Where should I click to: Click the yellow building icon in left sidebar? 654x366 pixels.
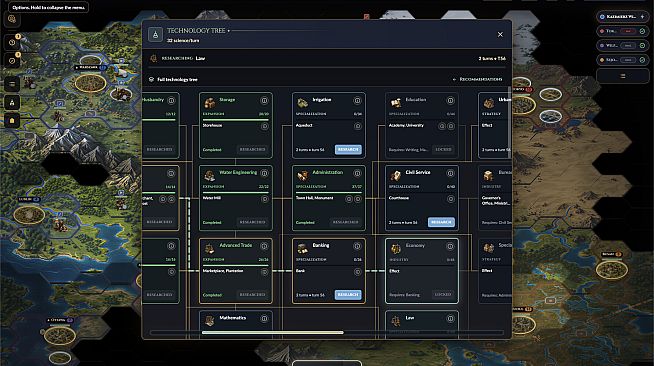tap(12, 120)
